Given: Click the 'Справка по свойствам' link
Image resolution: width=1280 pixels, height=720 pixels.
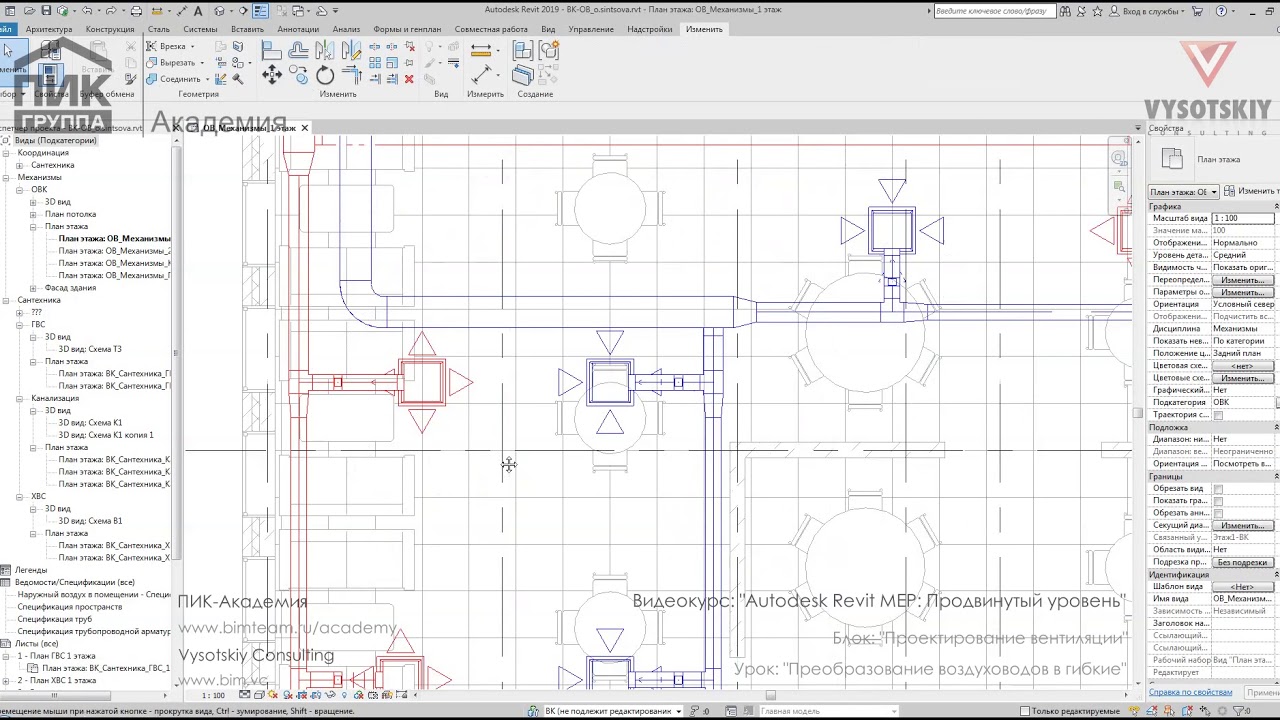Looking at the screenshot, I should pyautogui.click(x=1190, y=692).
